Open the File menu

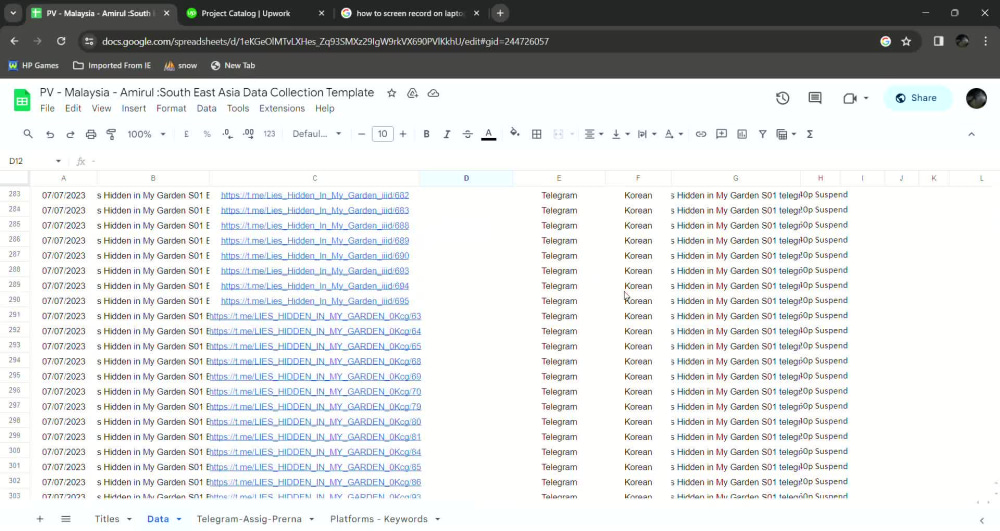click(x=47, y=108)
